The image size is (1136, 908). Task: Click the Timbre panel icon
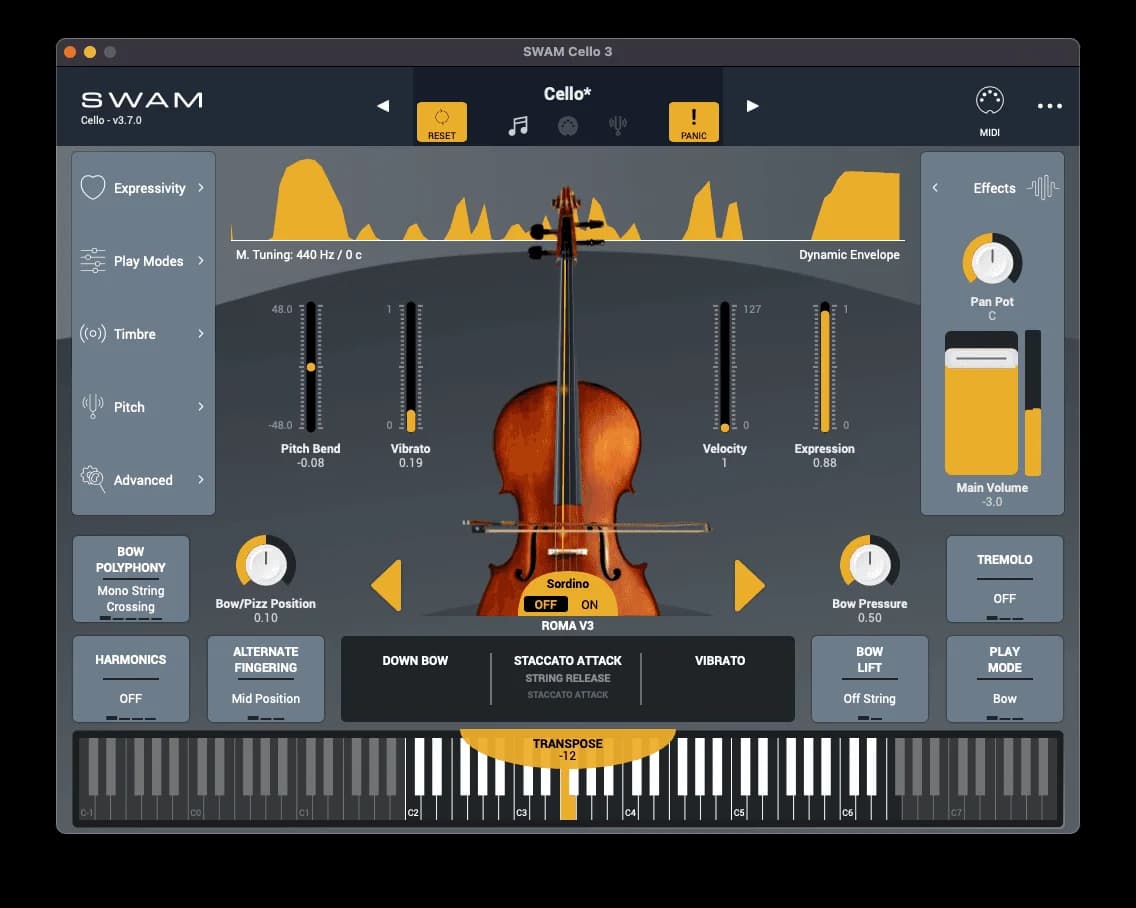tap(91, 334)
